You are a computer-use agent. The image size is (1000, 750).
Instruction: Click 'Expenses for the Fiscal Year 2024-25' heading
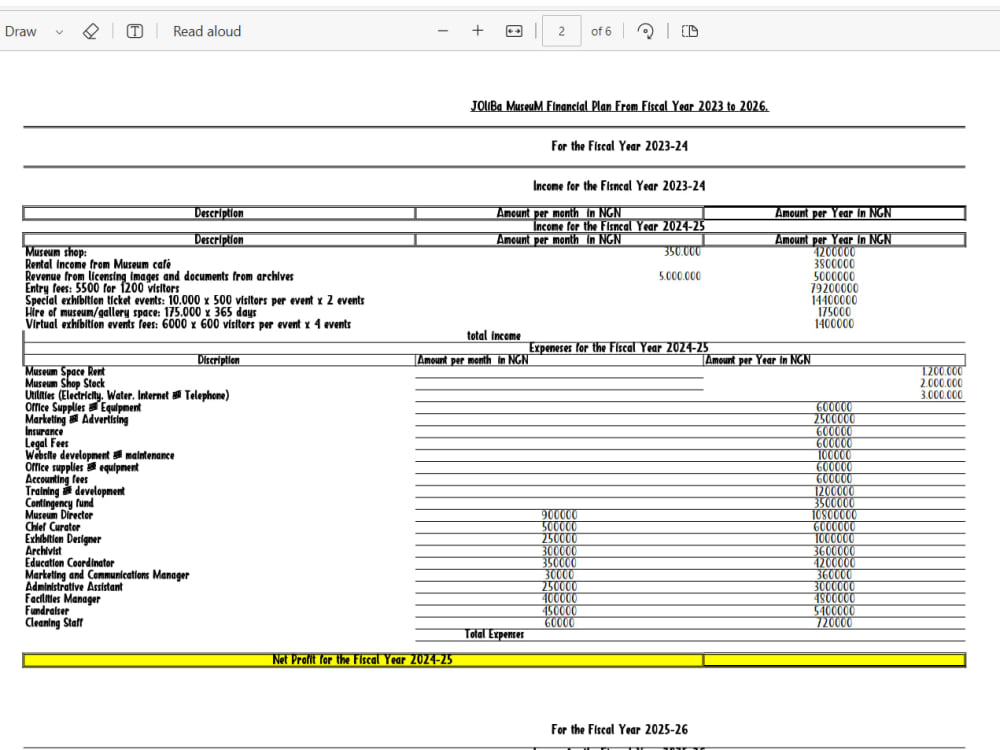(619, 348)
